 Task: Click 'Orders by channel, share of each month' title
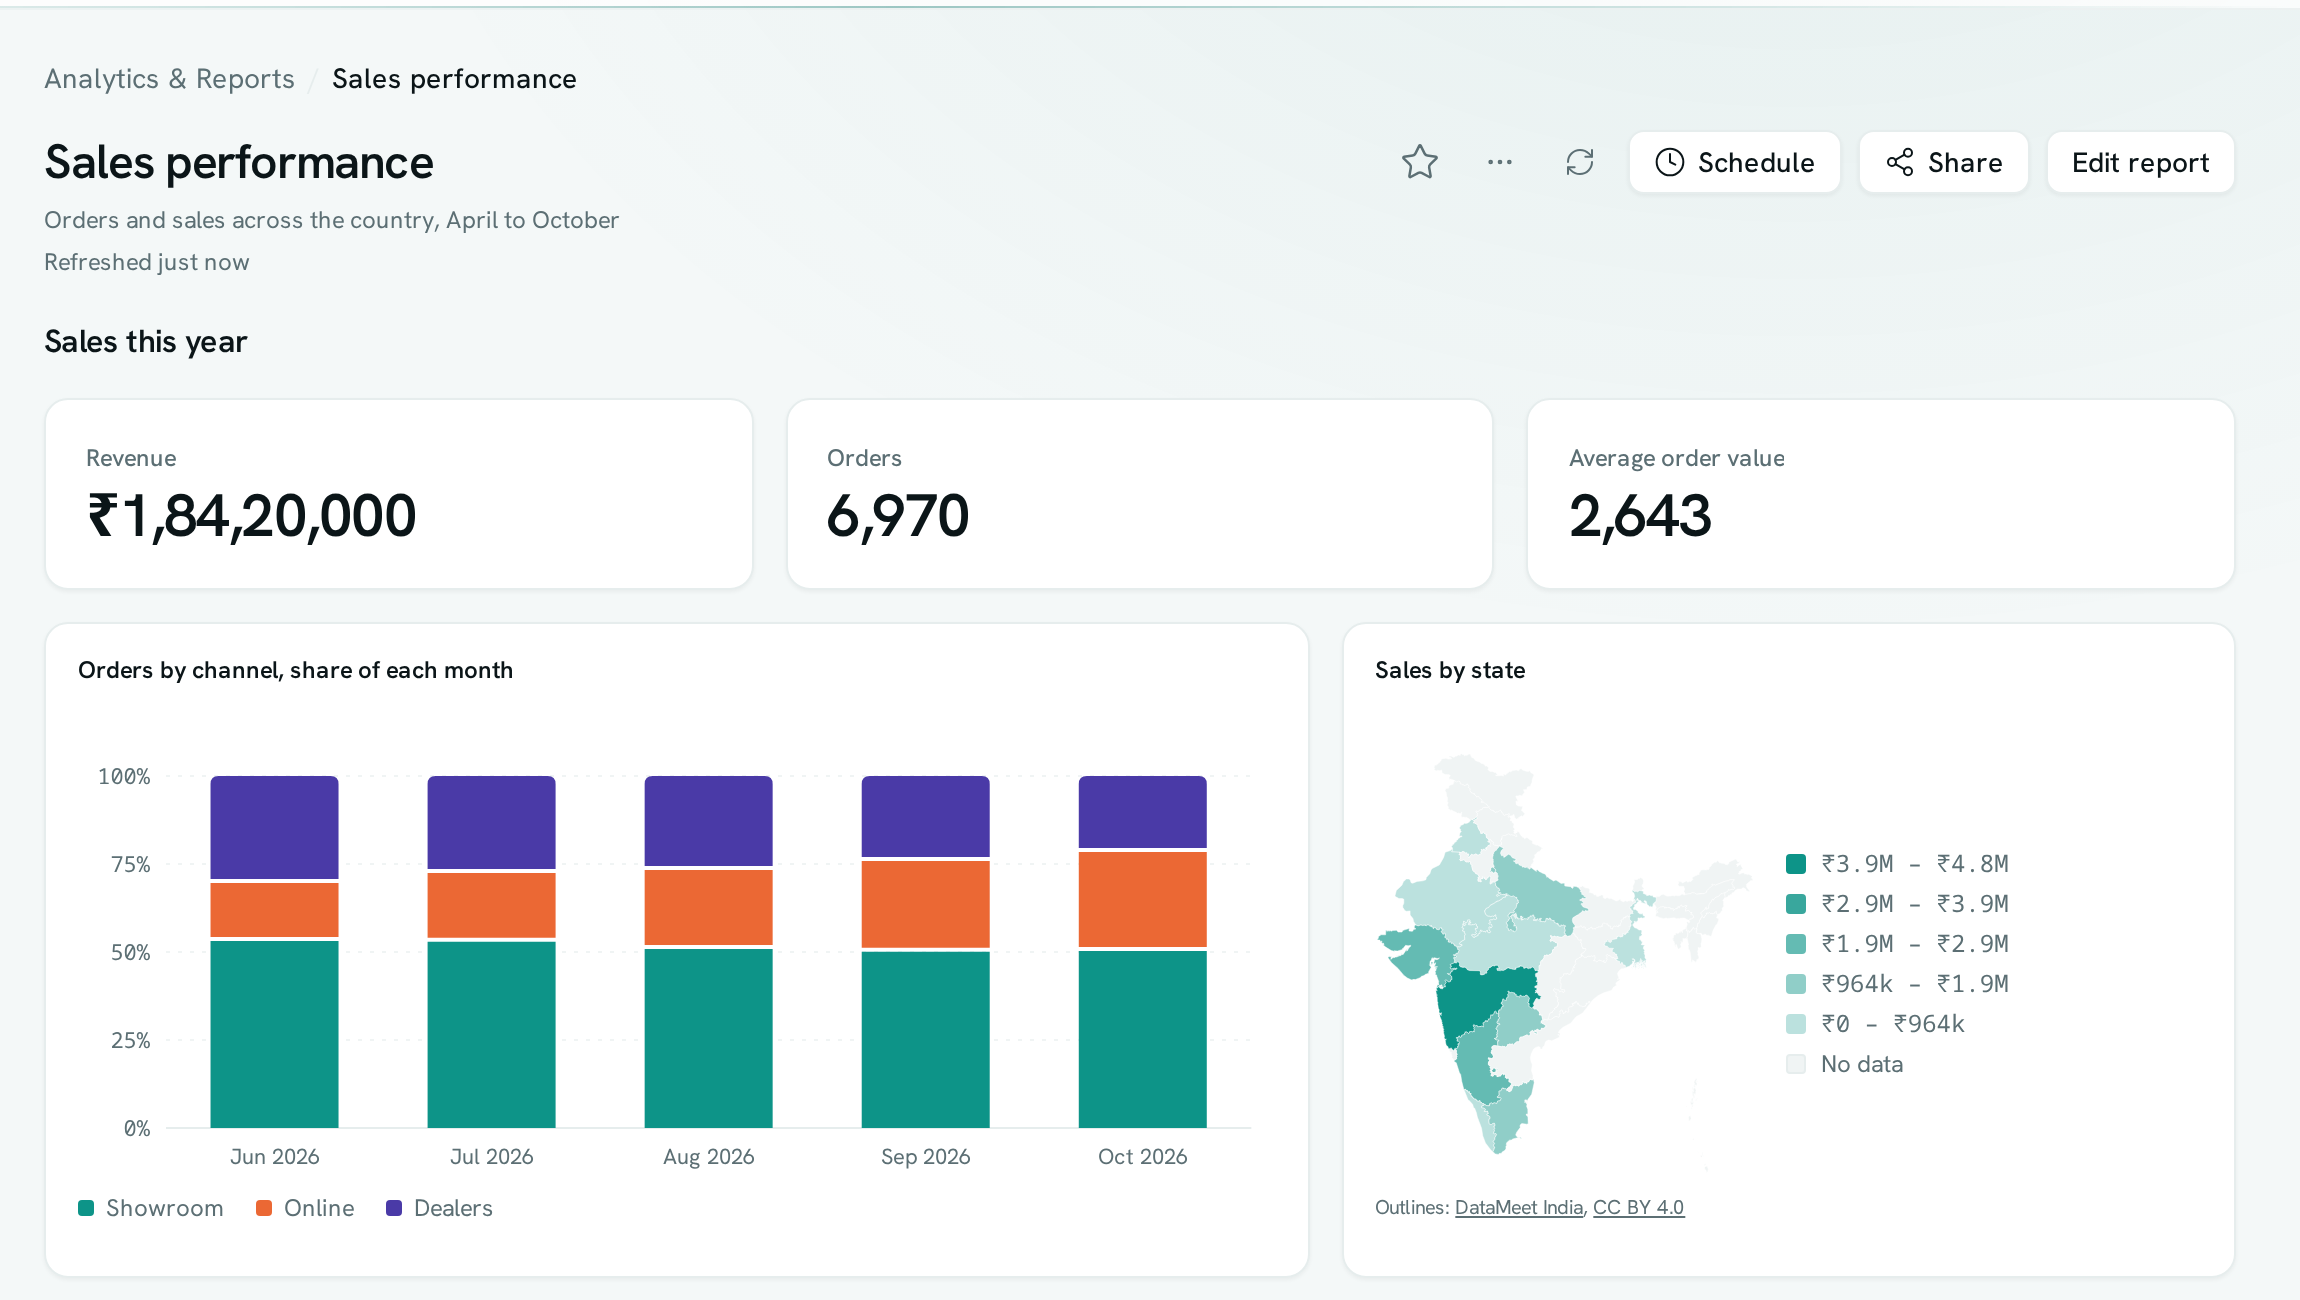coord(295,670)
